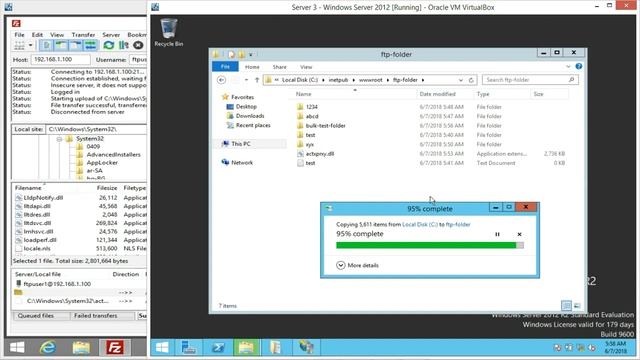Click the Host field with 192.168.1.100
Viewport: 640px width, 360px height.
(x=61, y=60)
